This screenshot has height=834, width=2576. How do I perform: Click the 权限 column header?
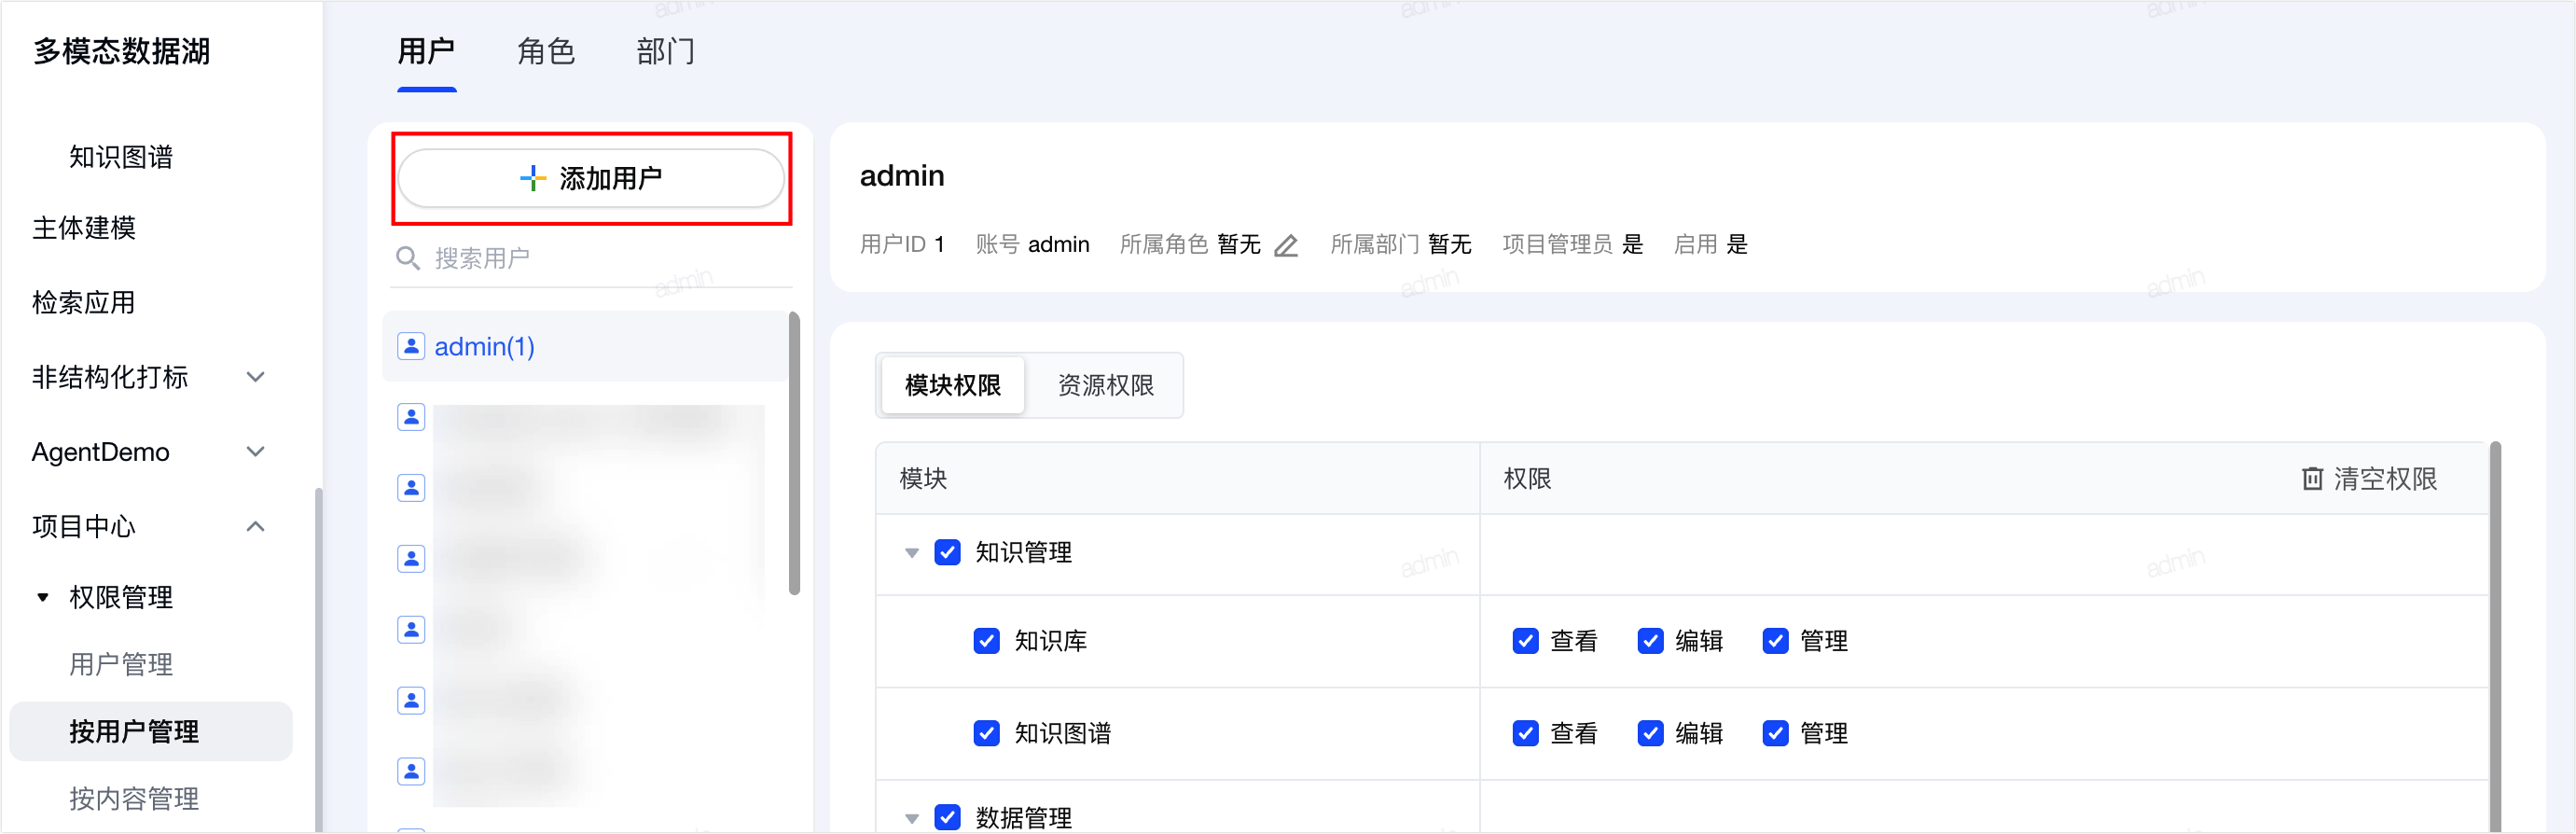click(x=1527, y=479)
